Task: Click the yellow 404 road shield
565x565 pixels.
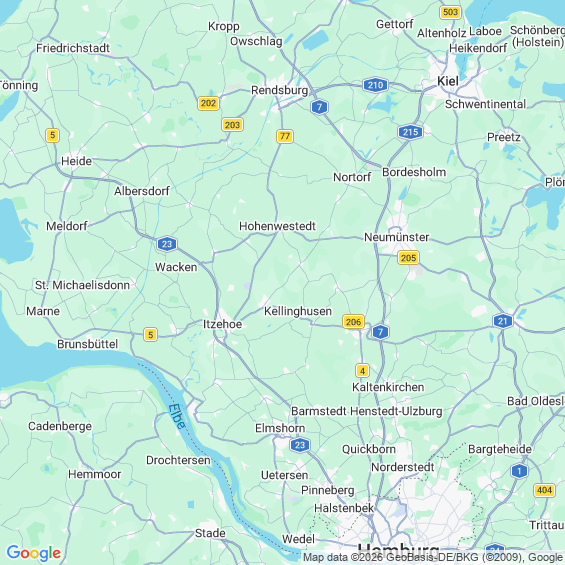Action: 544,490
